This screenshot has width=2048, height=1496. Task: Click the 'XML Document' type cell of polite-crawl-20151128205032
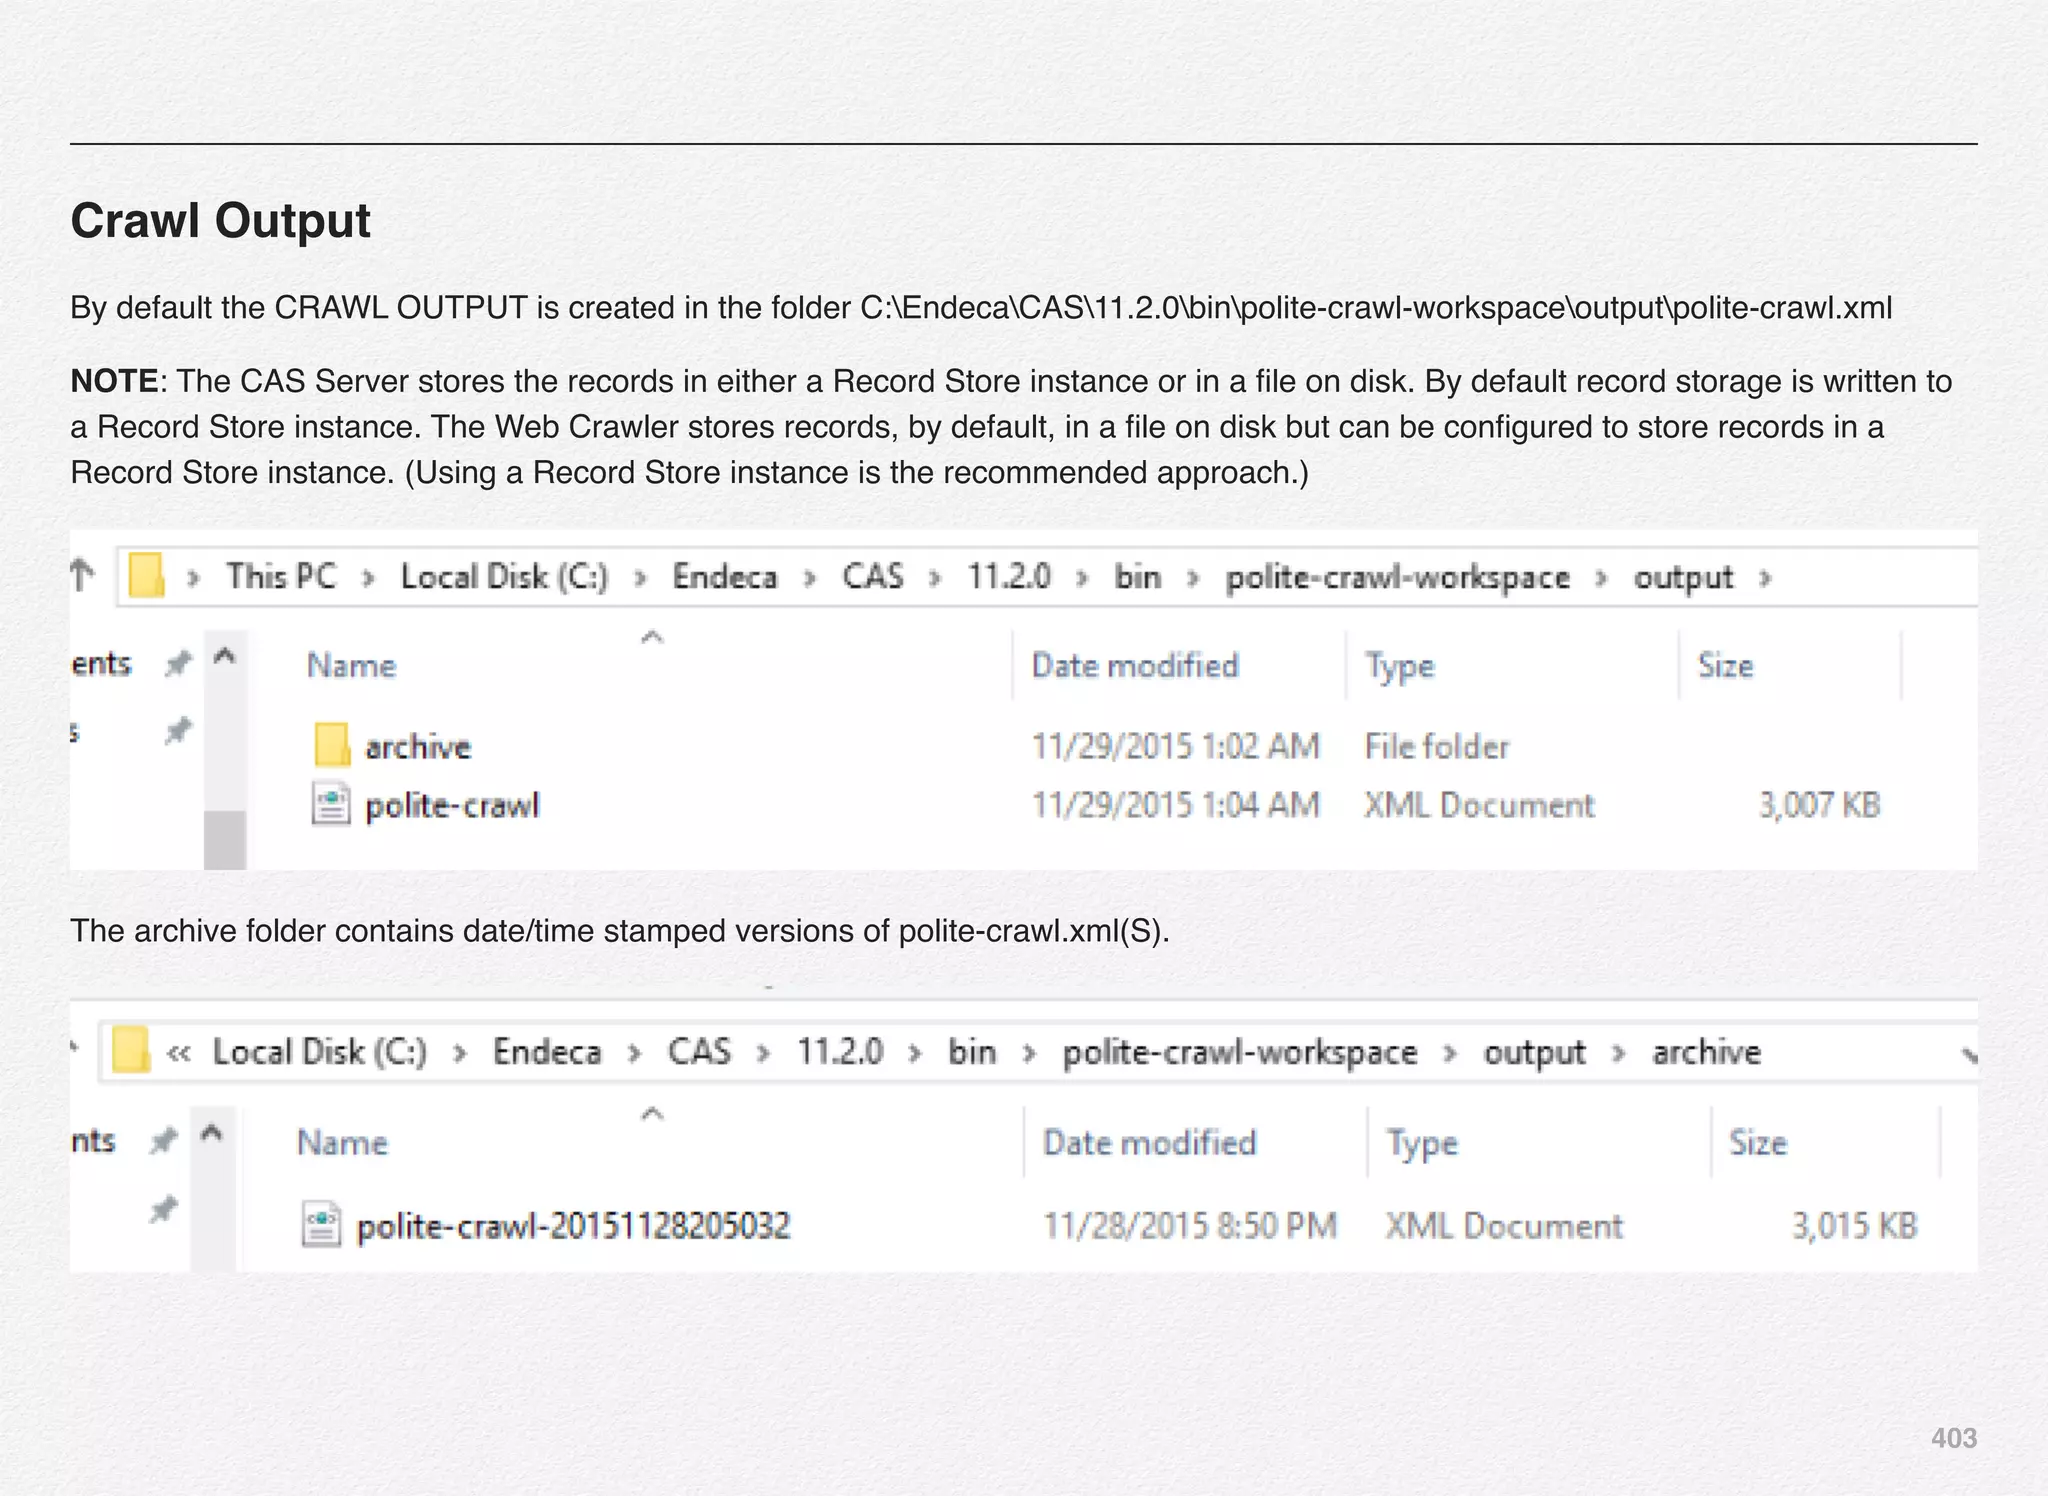1504,1226
